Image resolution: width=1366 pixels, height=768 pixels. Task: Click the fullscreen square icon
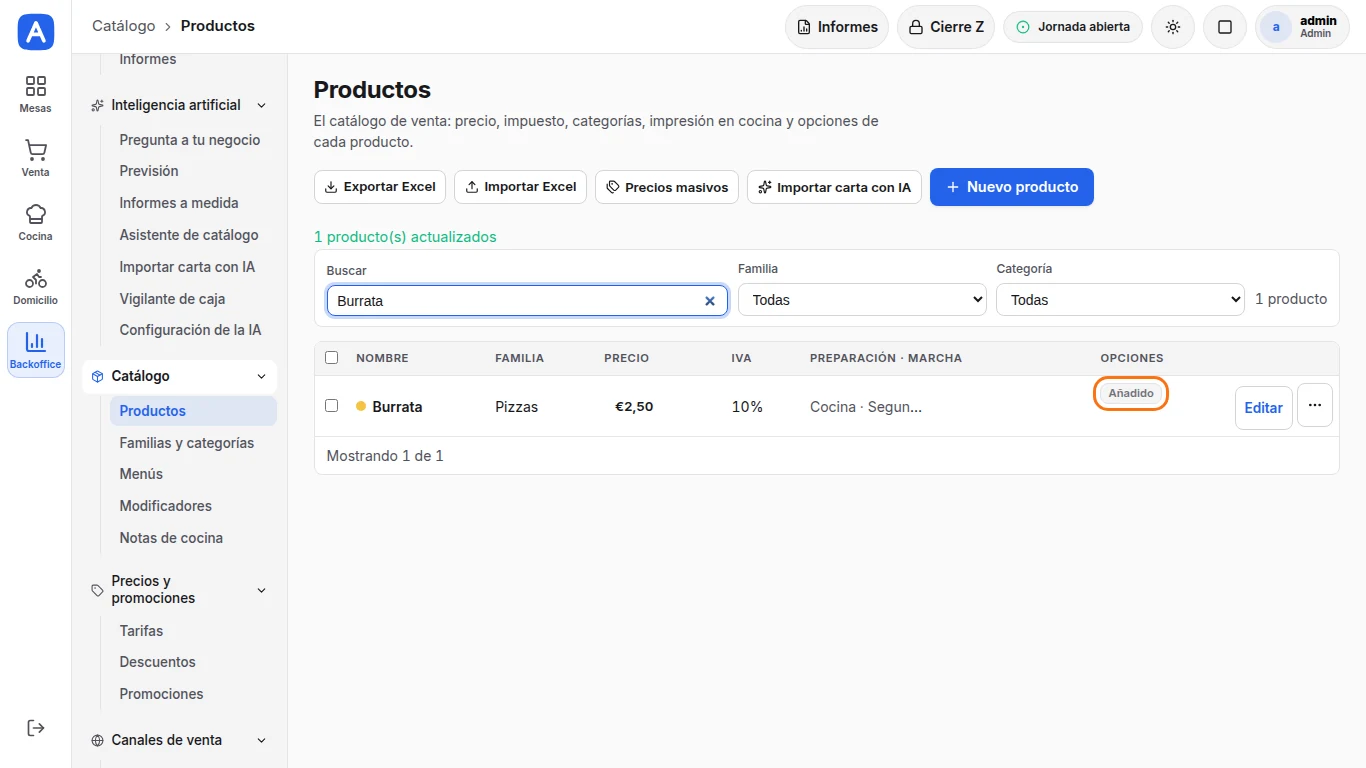[x=1225, y=27]
